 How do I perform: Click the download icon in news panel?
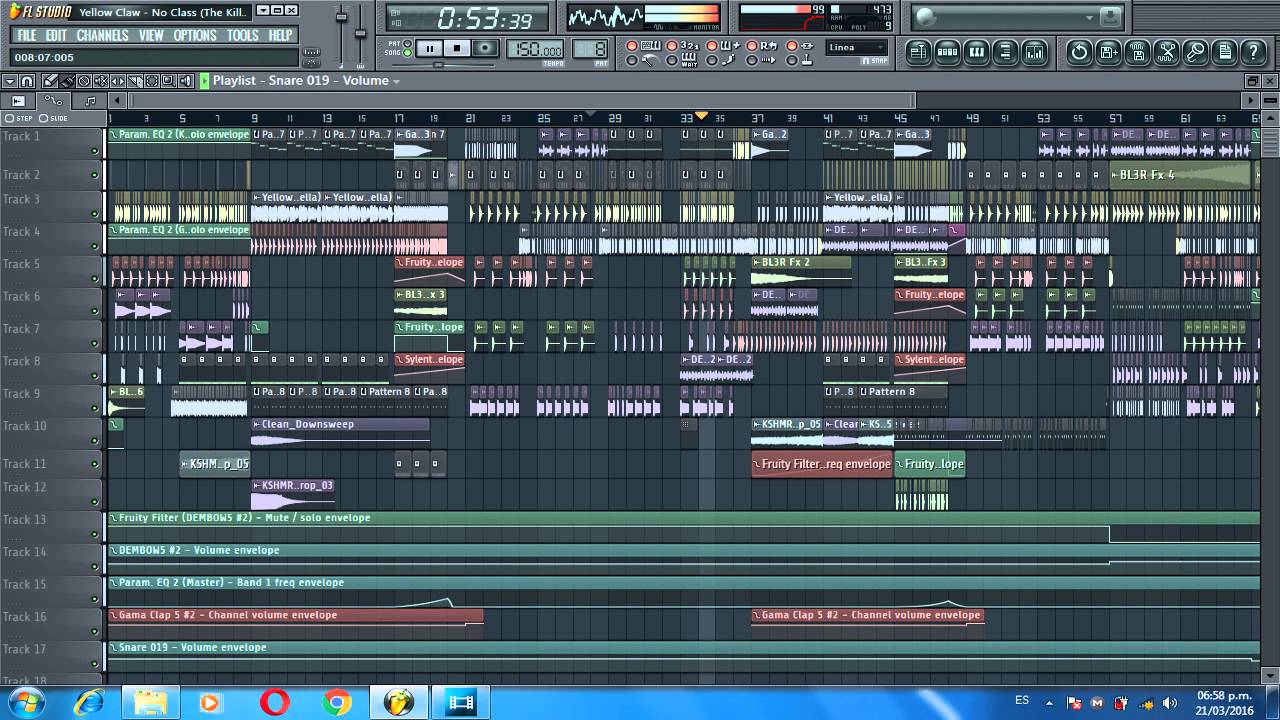click(1110, 17)
